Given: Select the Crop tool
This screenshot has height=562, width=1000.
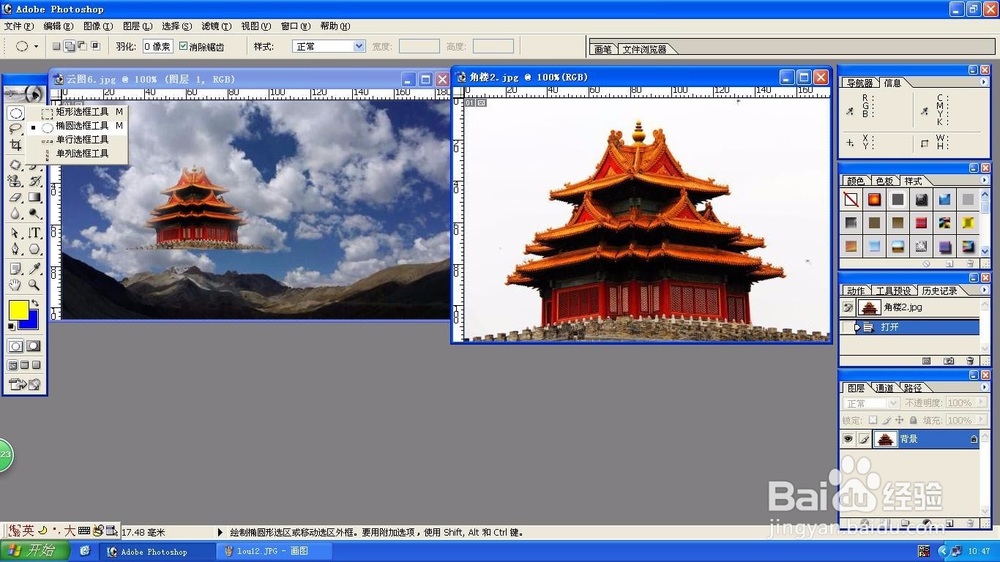Looking at the screenshot, I should click(x=16, y=145).
